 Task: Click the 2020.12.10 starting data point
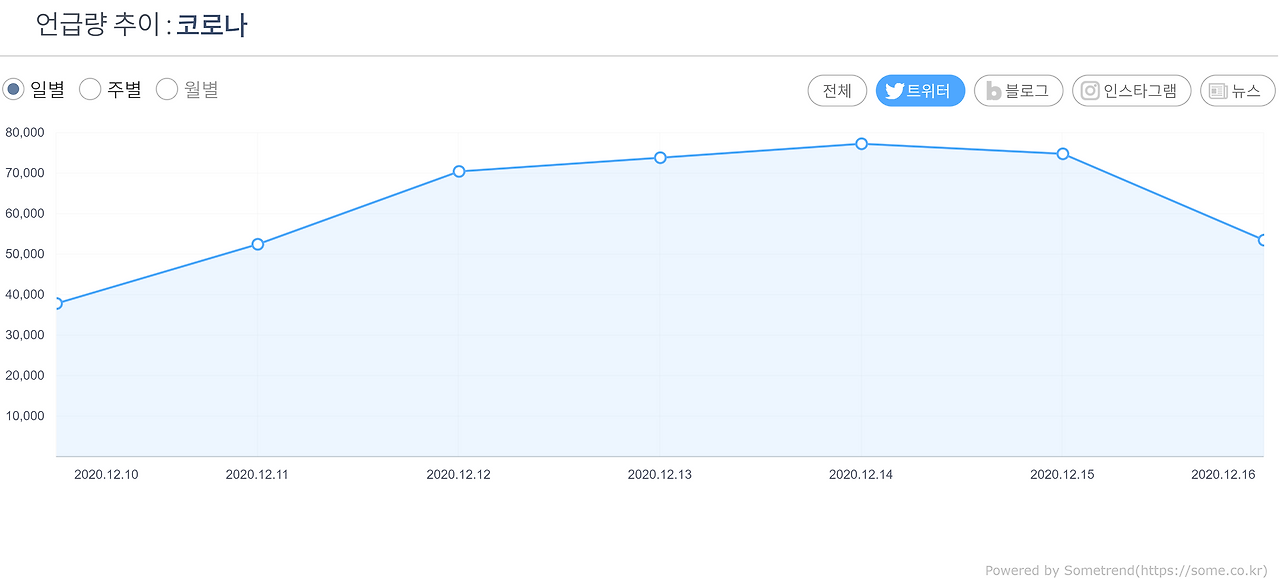[57, 303]
